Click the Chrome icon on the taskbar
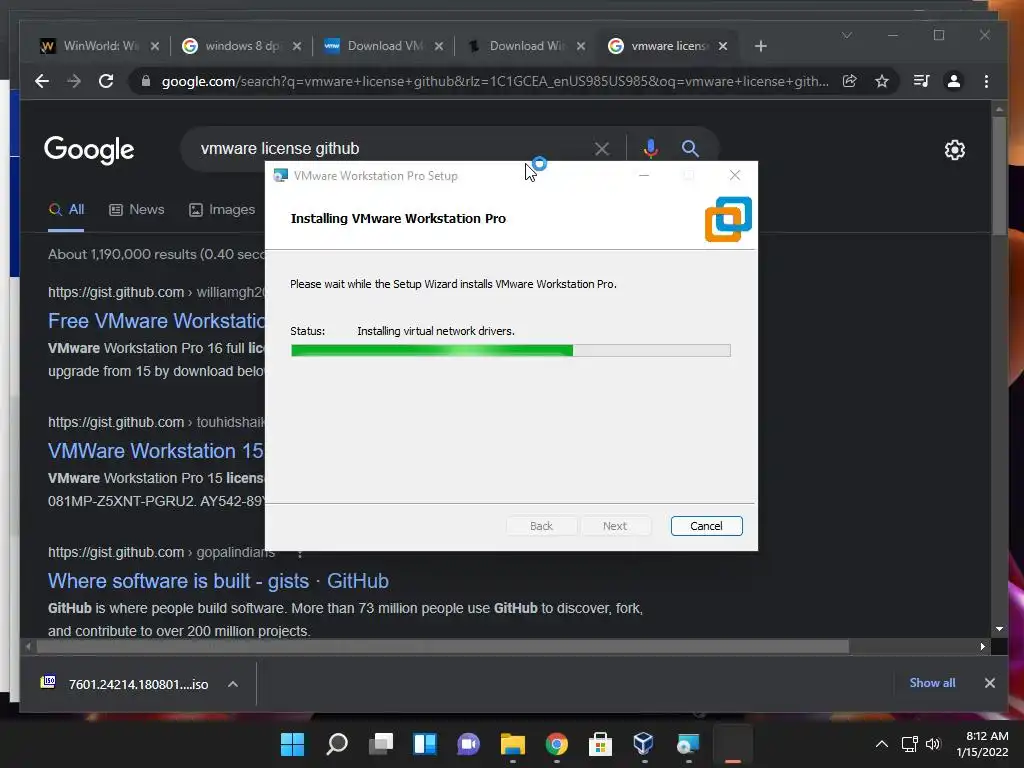 pyautogui.click(x=556, y=744)
